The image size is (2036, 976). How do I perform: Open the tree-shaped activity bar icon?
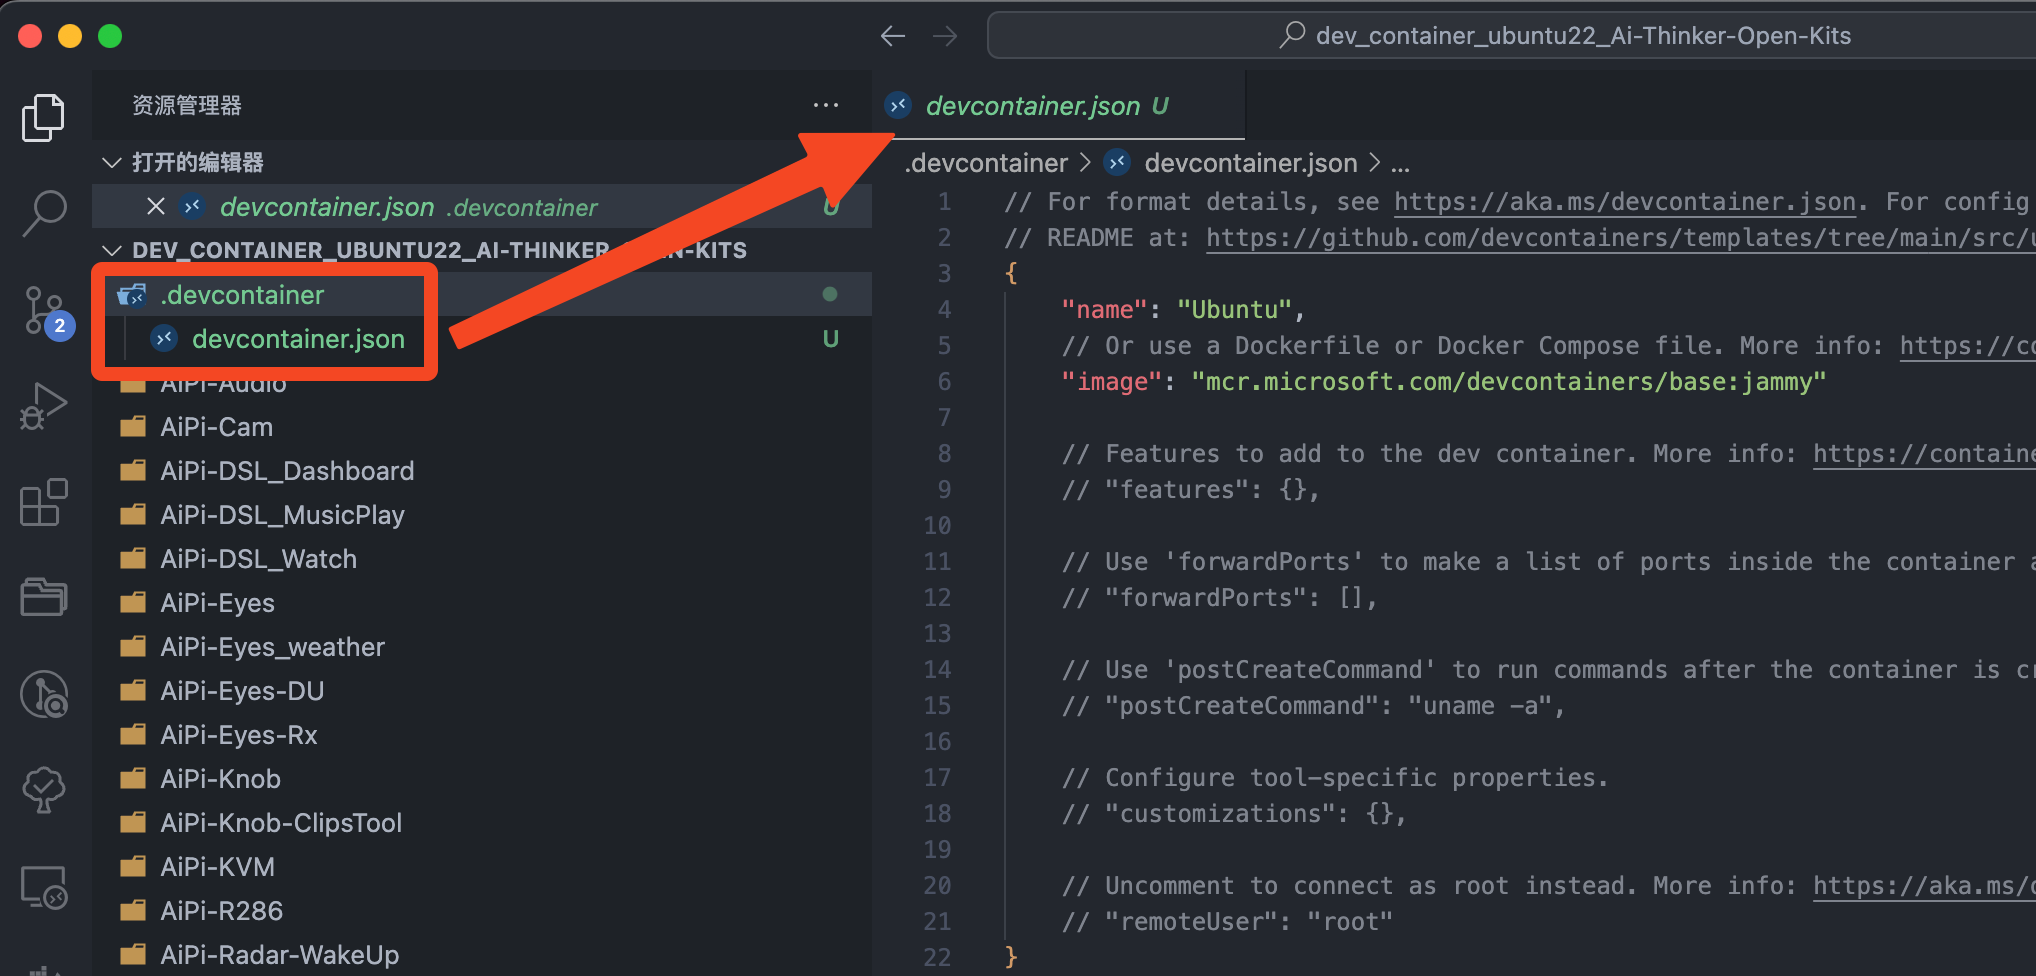(x=43, y=790)
